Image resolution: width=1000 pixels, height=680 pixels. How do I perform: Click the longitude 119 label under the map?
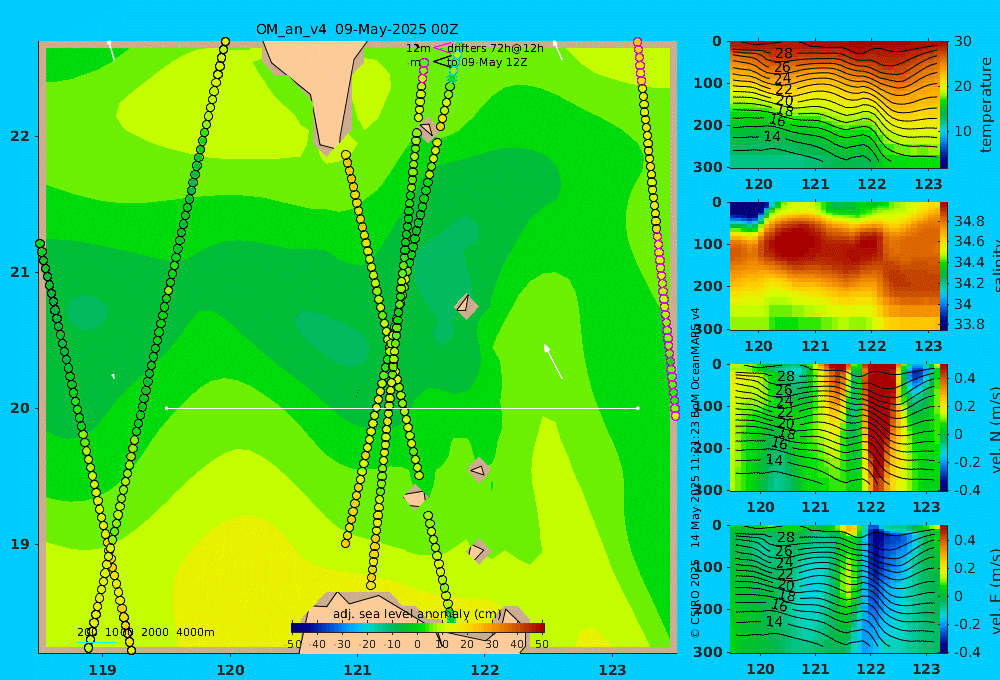[x=103, y=670]
